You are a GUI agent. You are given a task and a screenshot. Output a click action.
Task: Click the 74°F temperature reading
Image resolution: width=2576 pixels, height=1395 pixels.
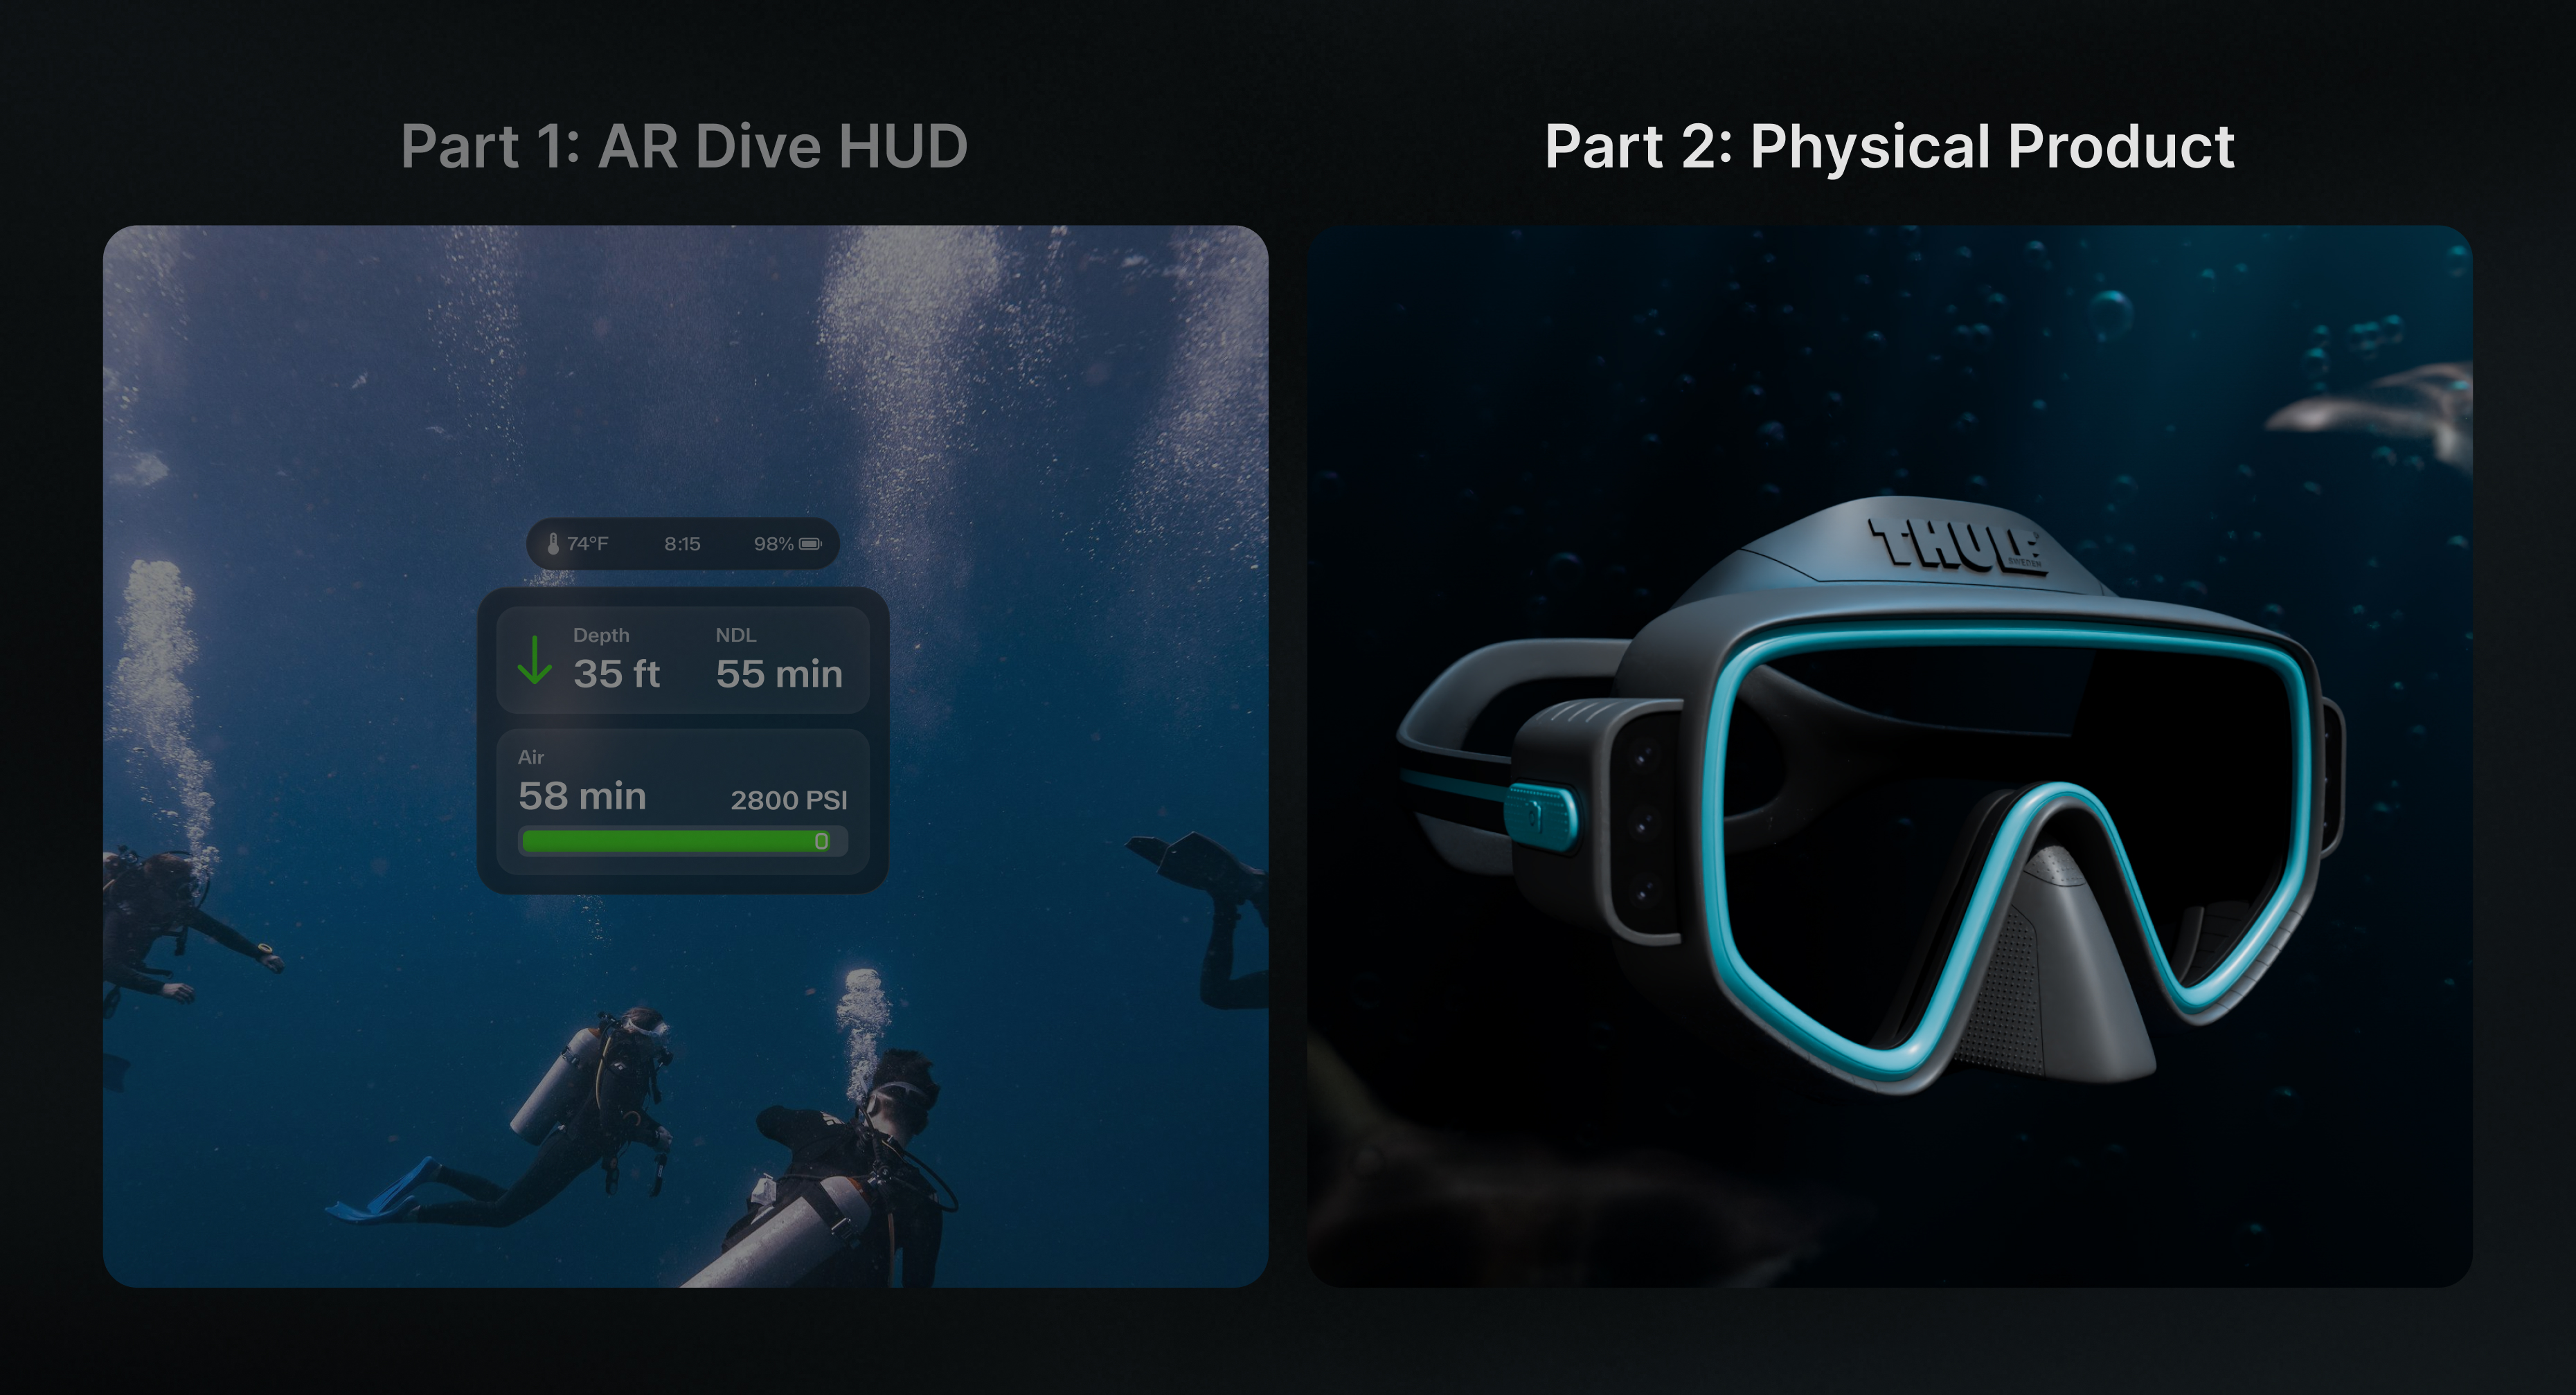(x=587, y=544)
